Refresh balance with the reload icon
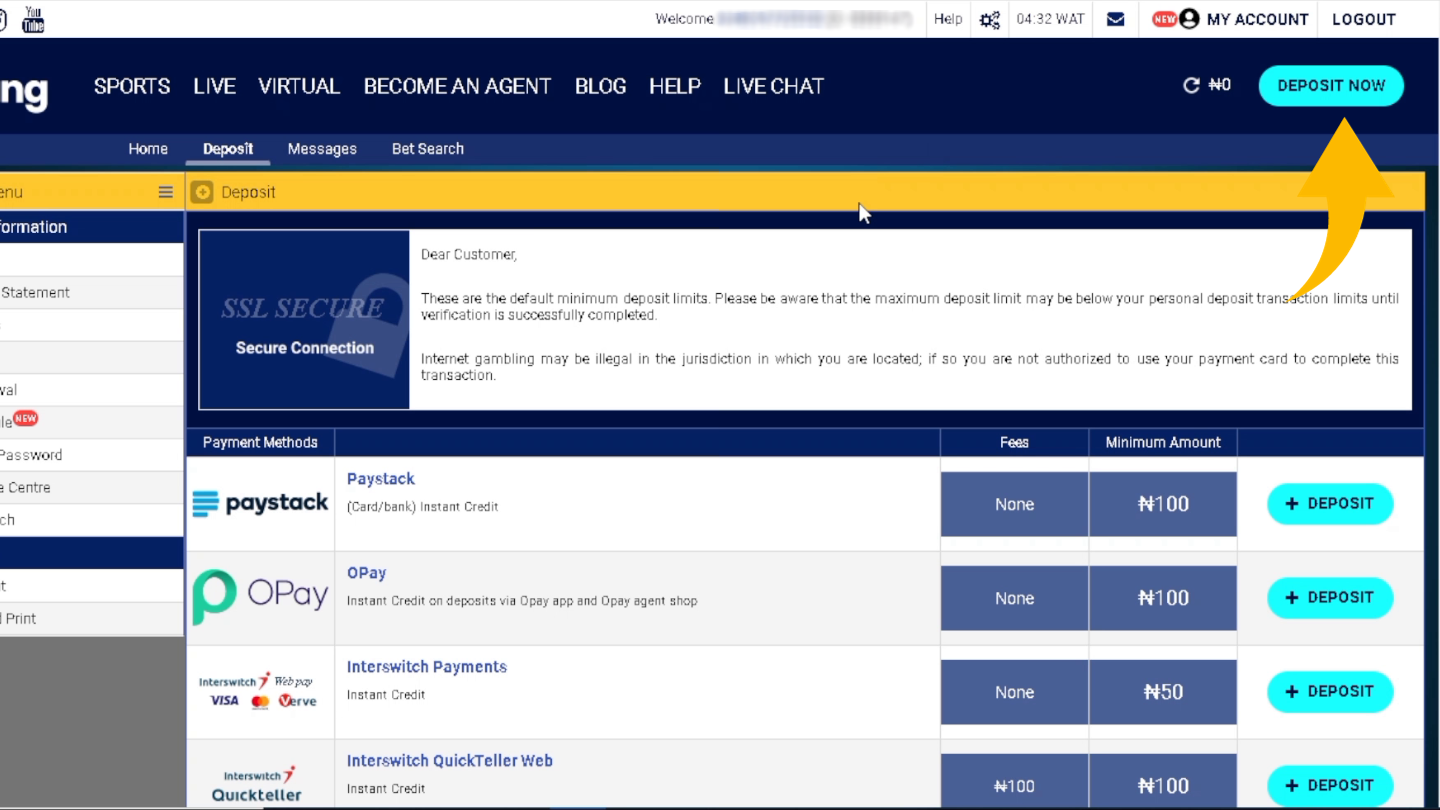 pos(1191,85)
